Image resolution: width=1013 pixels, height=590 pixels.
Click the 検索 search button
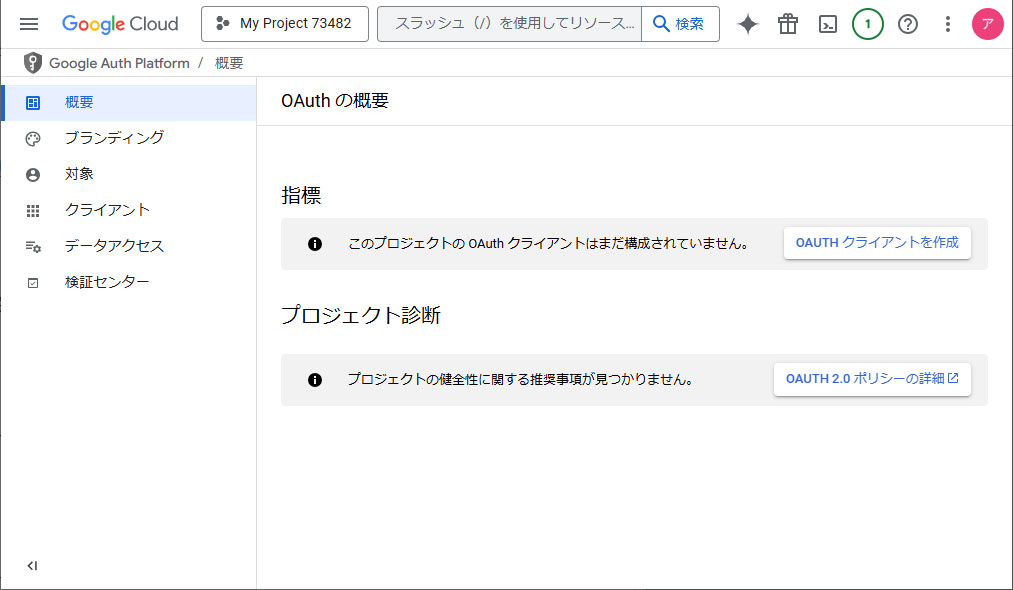tap(680, 24)
